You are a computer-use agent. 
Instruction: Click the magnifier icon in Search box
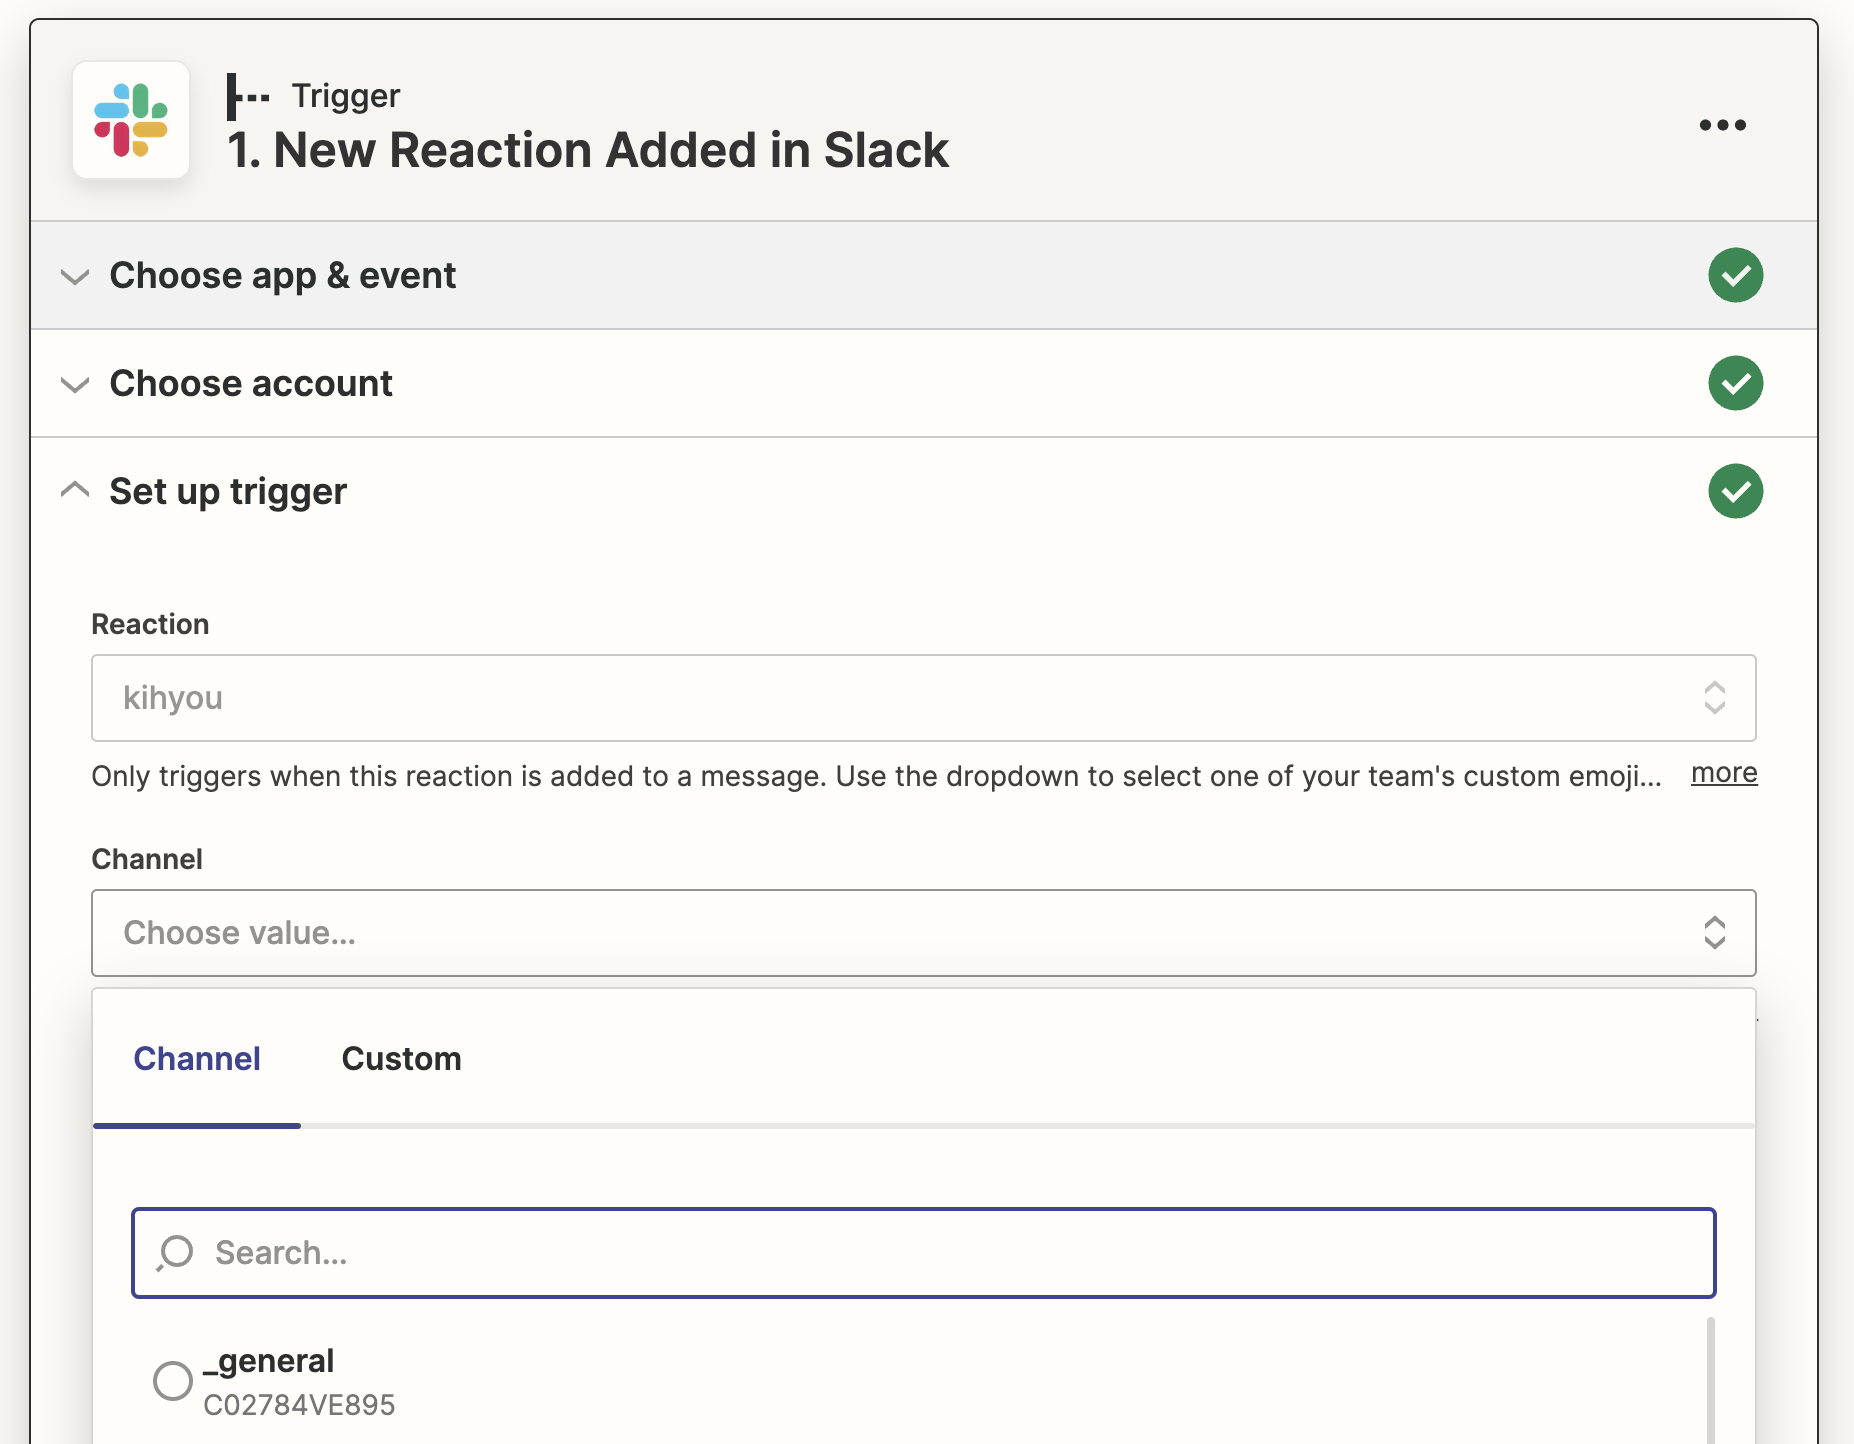[x=175, y=1253]
